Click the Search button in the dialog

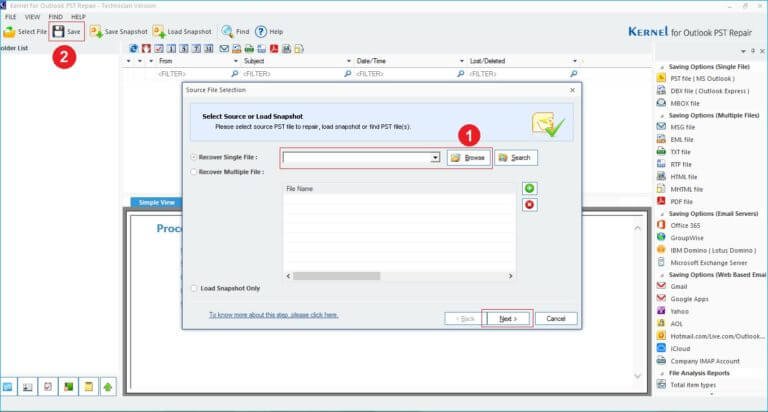point(515,158)
